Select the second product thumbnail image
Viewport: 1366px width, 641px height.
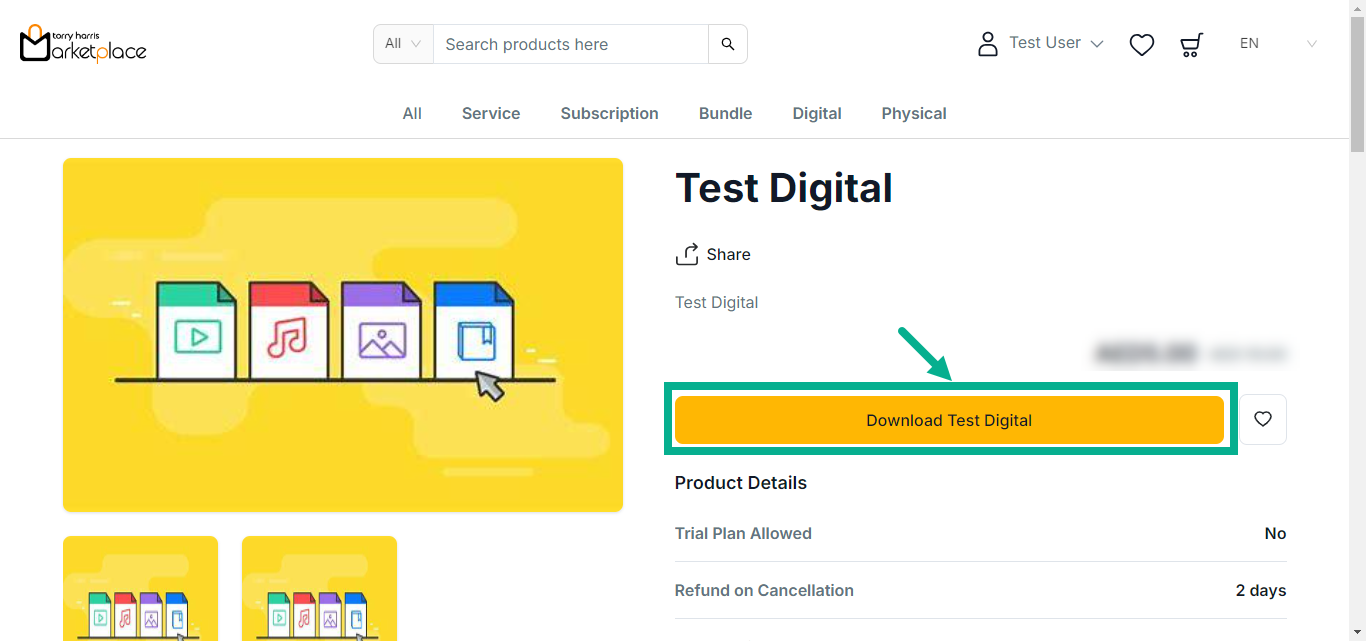319,590
